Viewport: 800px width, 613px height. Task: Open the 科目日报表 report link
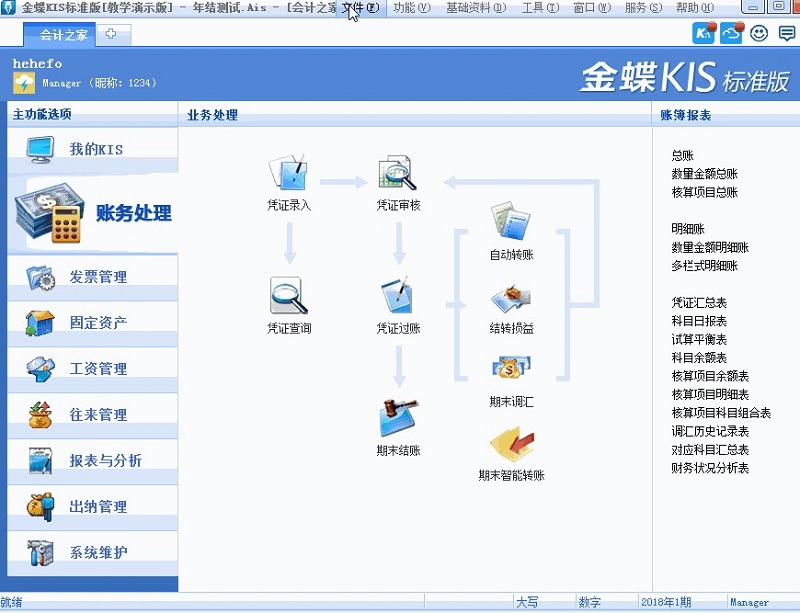pyautogui.click(x=699, y=321)
